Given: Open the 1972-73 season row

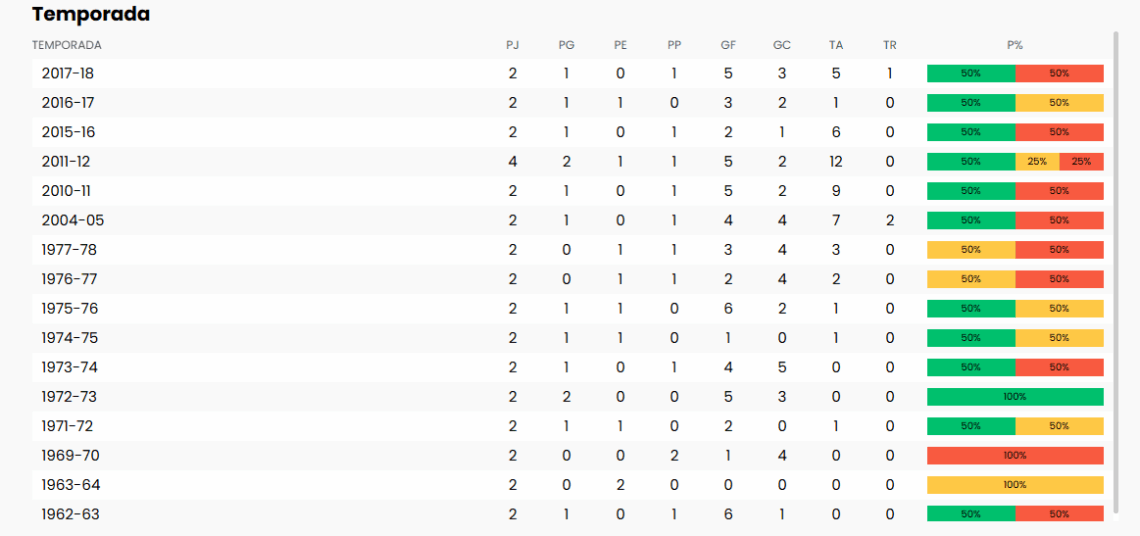Looking at the screenshot, I should 69,397.
